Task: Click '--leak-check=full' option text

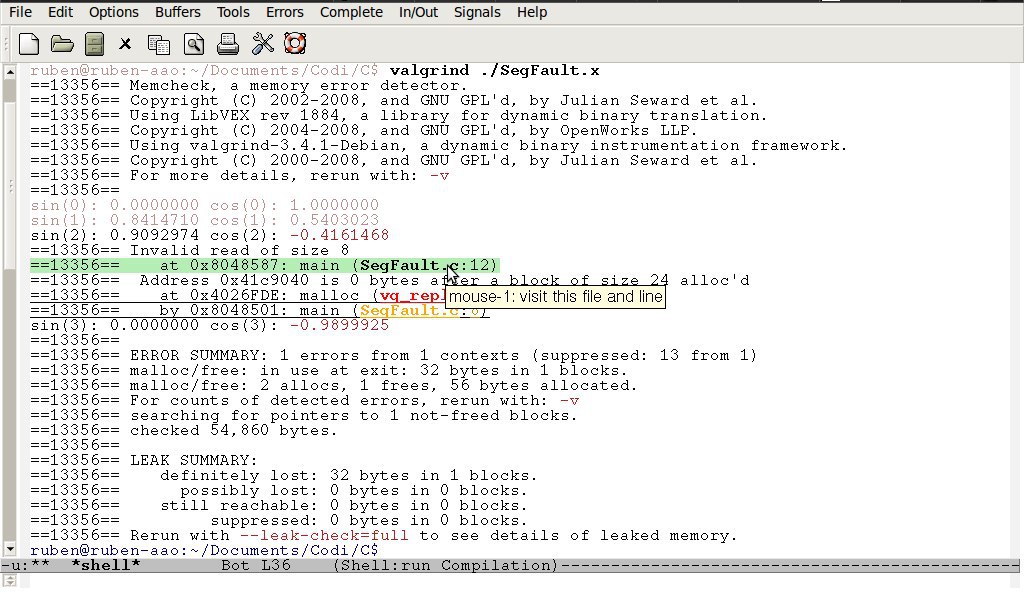Action: (x=325, y=536)
